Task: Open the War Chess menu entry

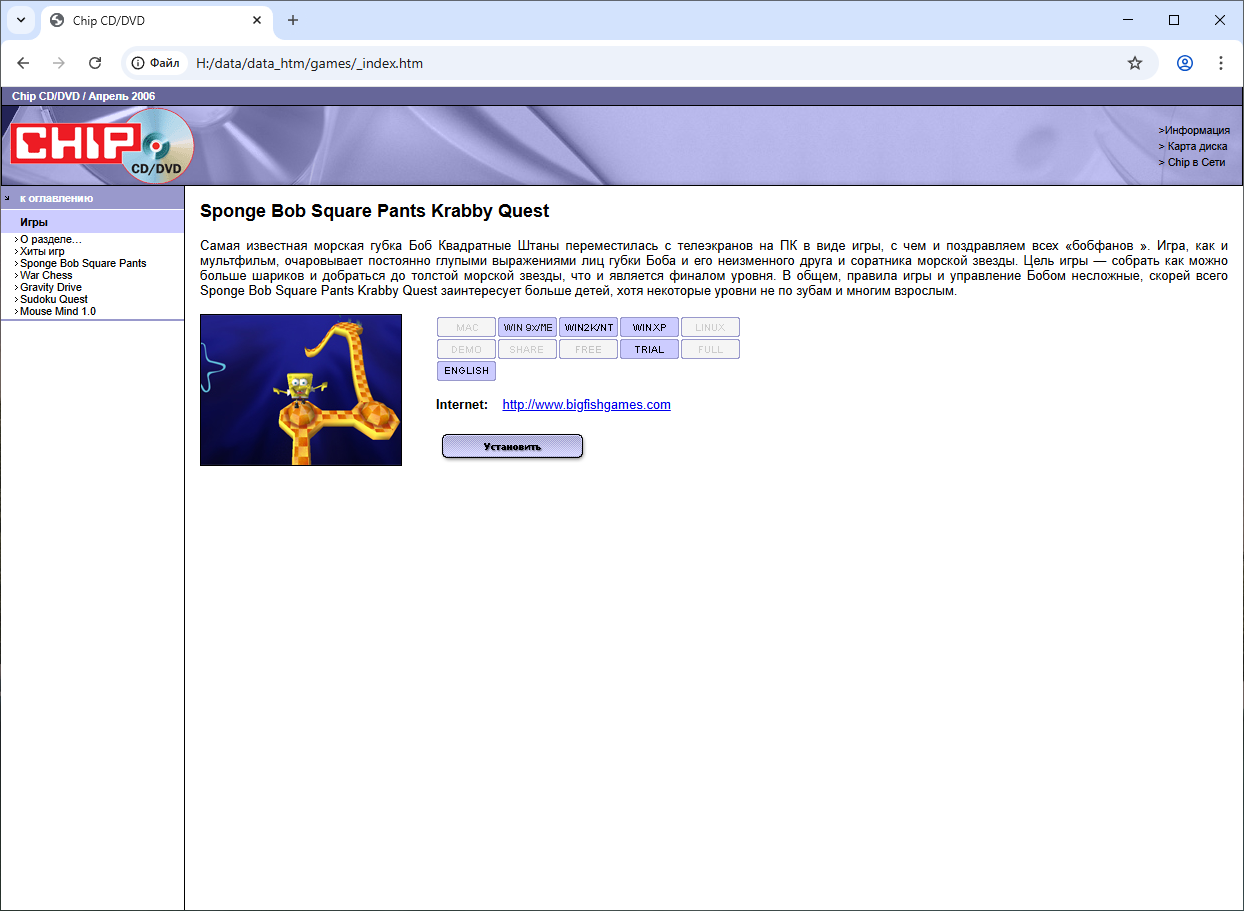Action: pos(46,275)
